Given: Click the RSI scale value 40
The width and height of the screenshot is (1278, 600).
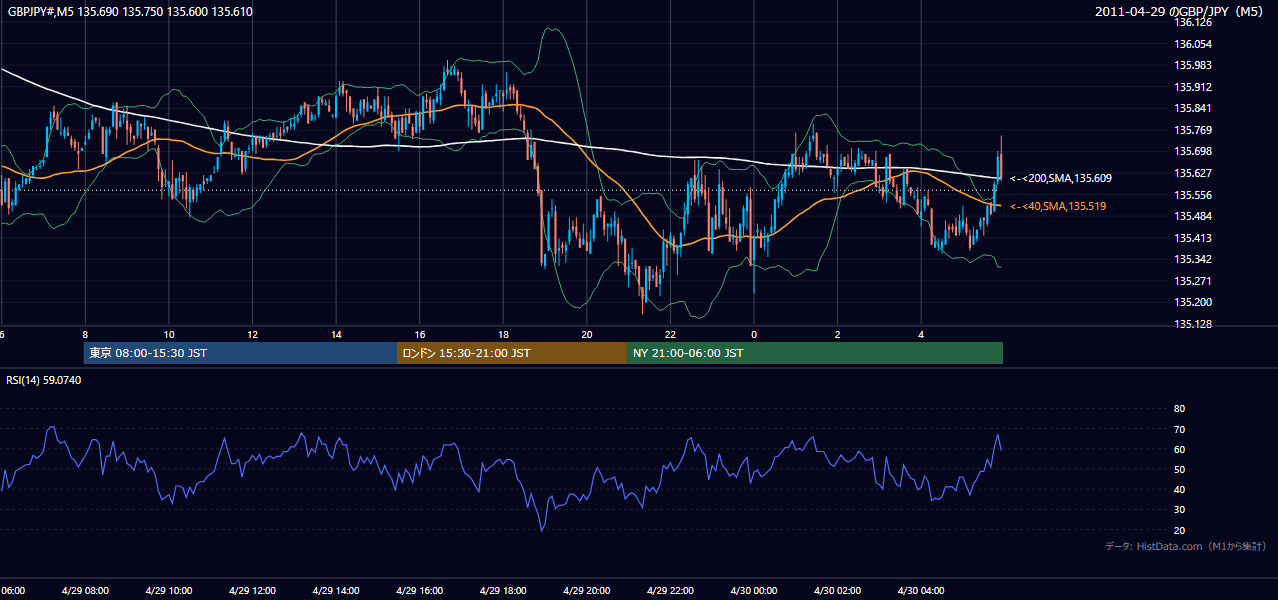Looking at the screenshot, I should (1179, 490).
